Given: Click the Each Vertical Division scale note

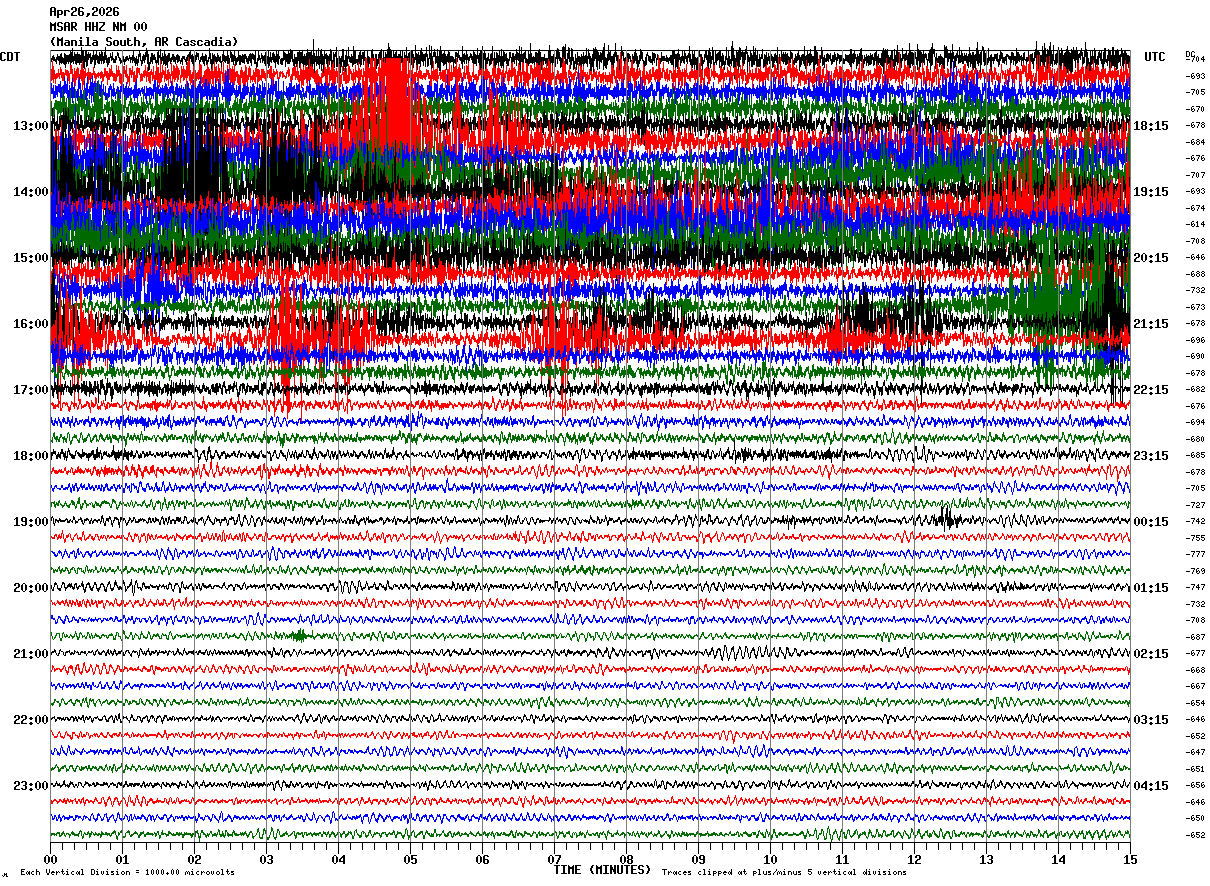Looking at the screenshot, I should click(127, 873).
